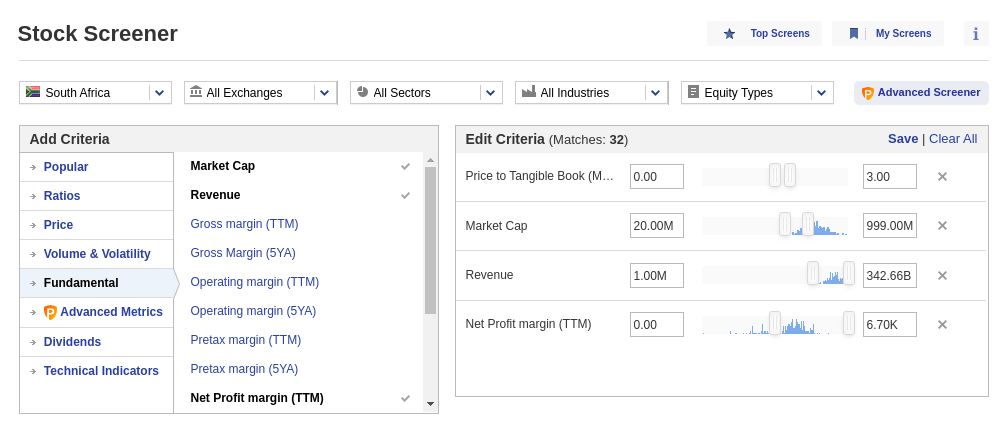The height and width of the screenshot is (431, 1006).
Task: Remove the Revenue criterion
Action: coord(942,275)
